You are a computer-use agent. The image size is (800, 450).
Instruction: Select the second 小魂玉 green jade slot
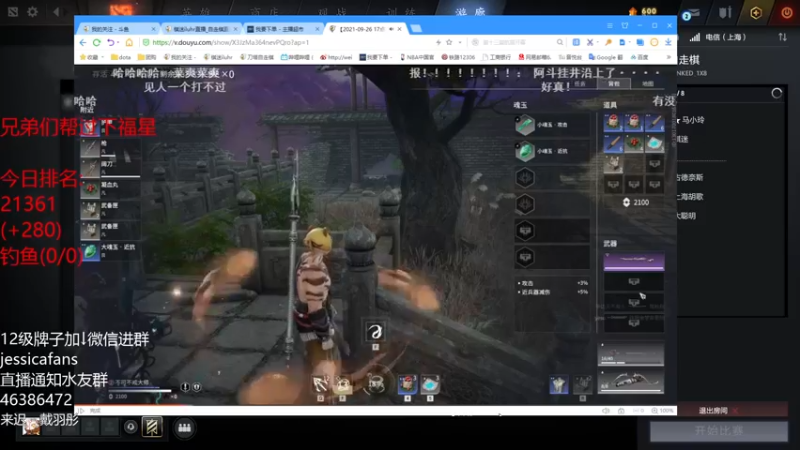552,151
